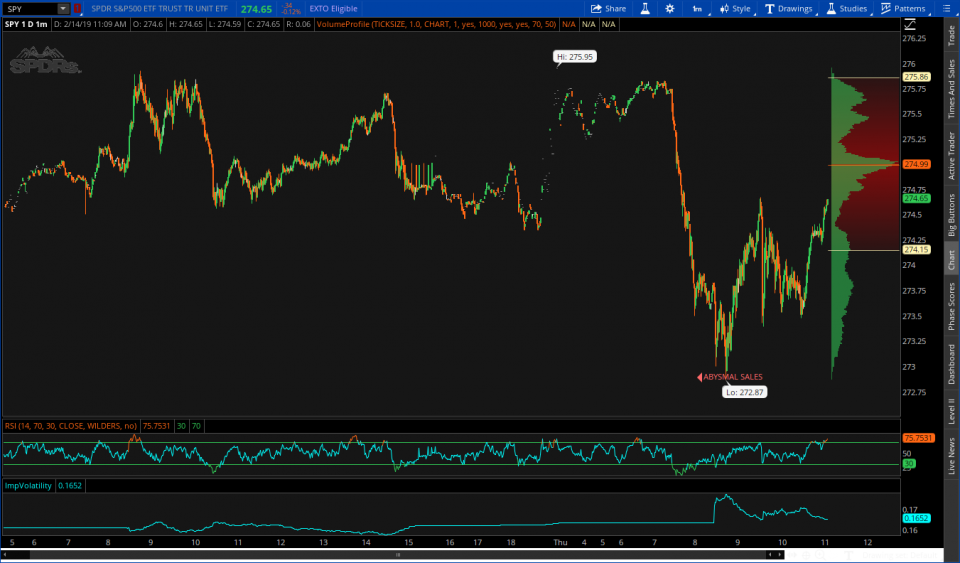Click the green 274.65 last price label

coord(917,198)
